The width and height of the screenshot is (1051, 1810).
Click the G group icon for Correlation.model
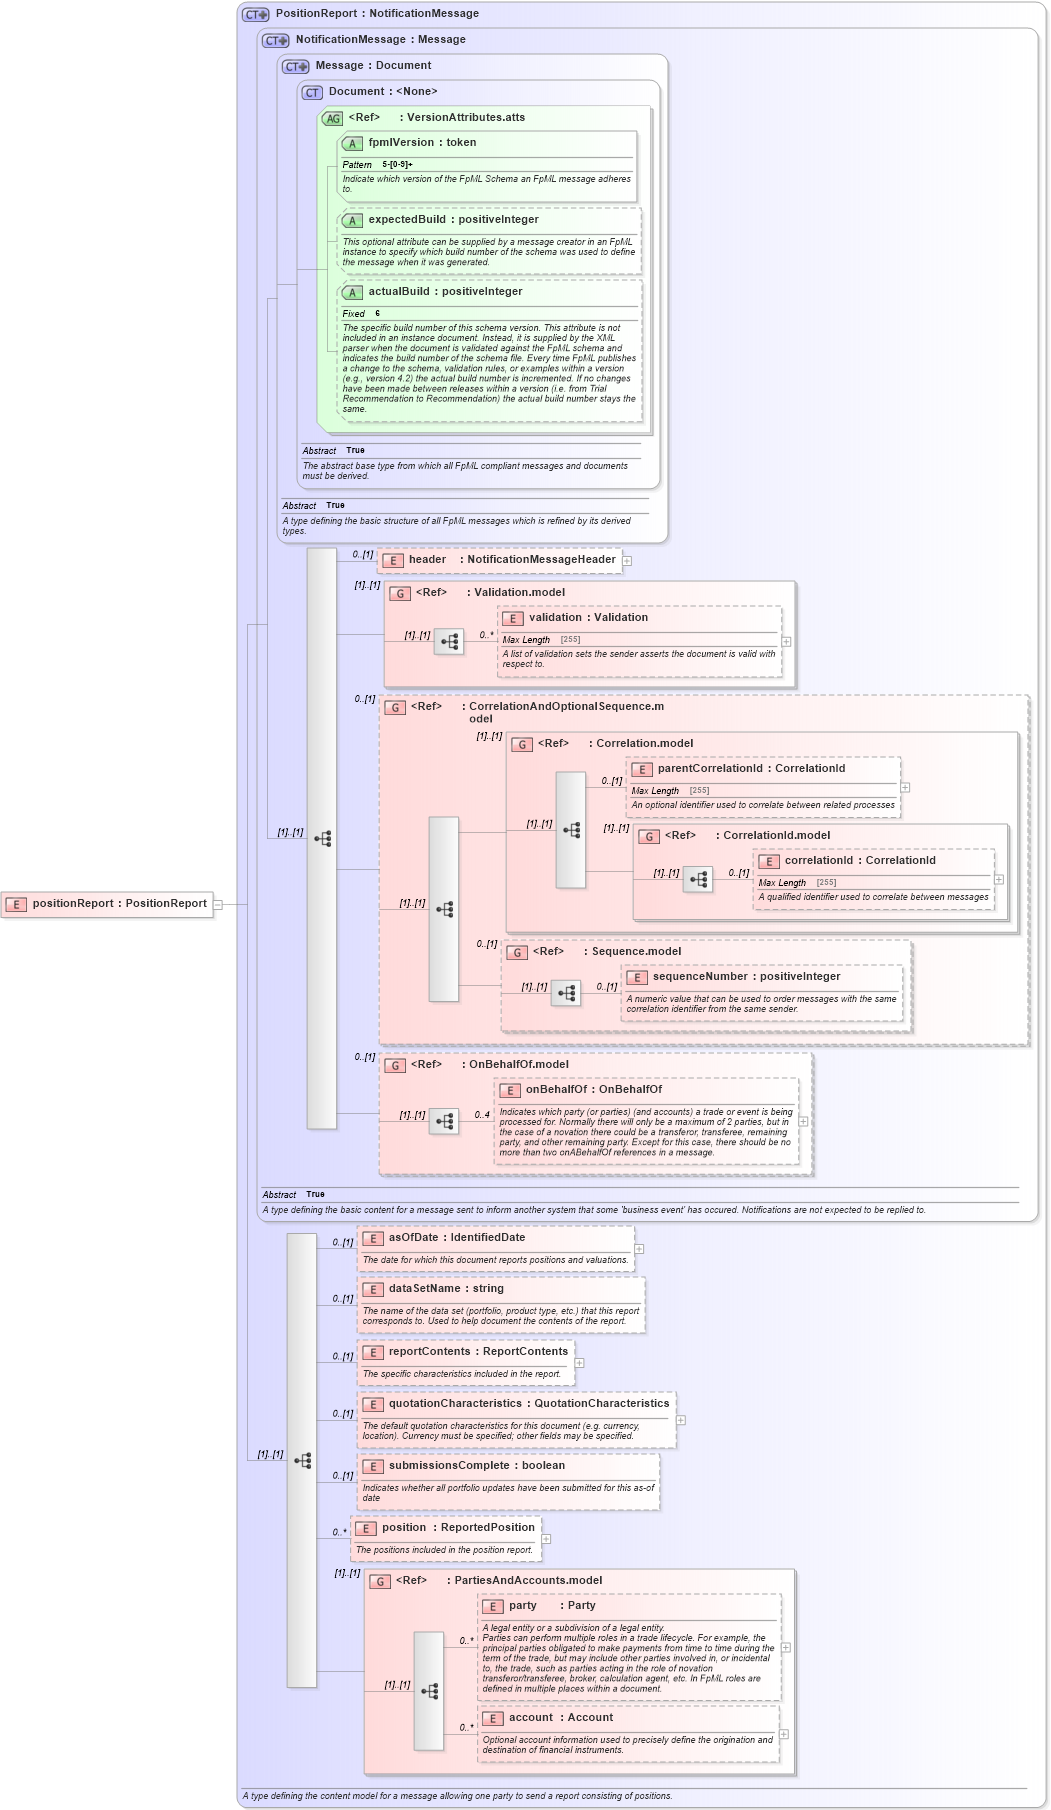[522, 744]
